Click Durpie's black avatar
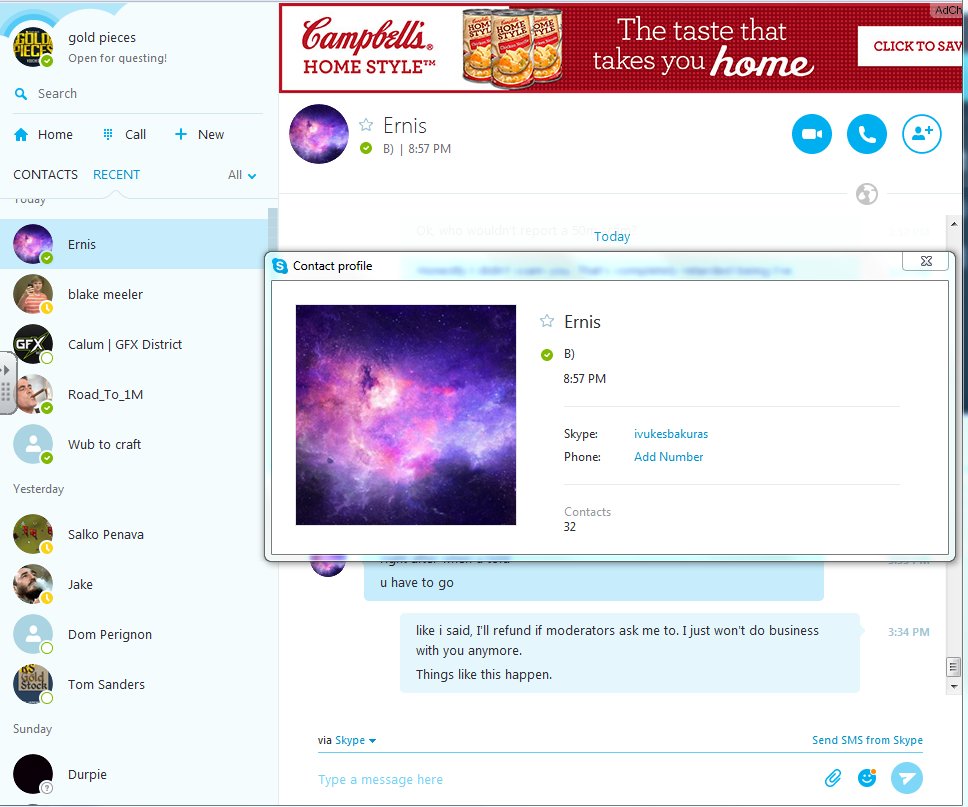 pyautogui.click(x=33, y=774)
